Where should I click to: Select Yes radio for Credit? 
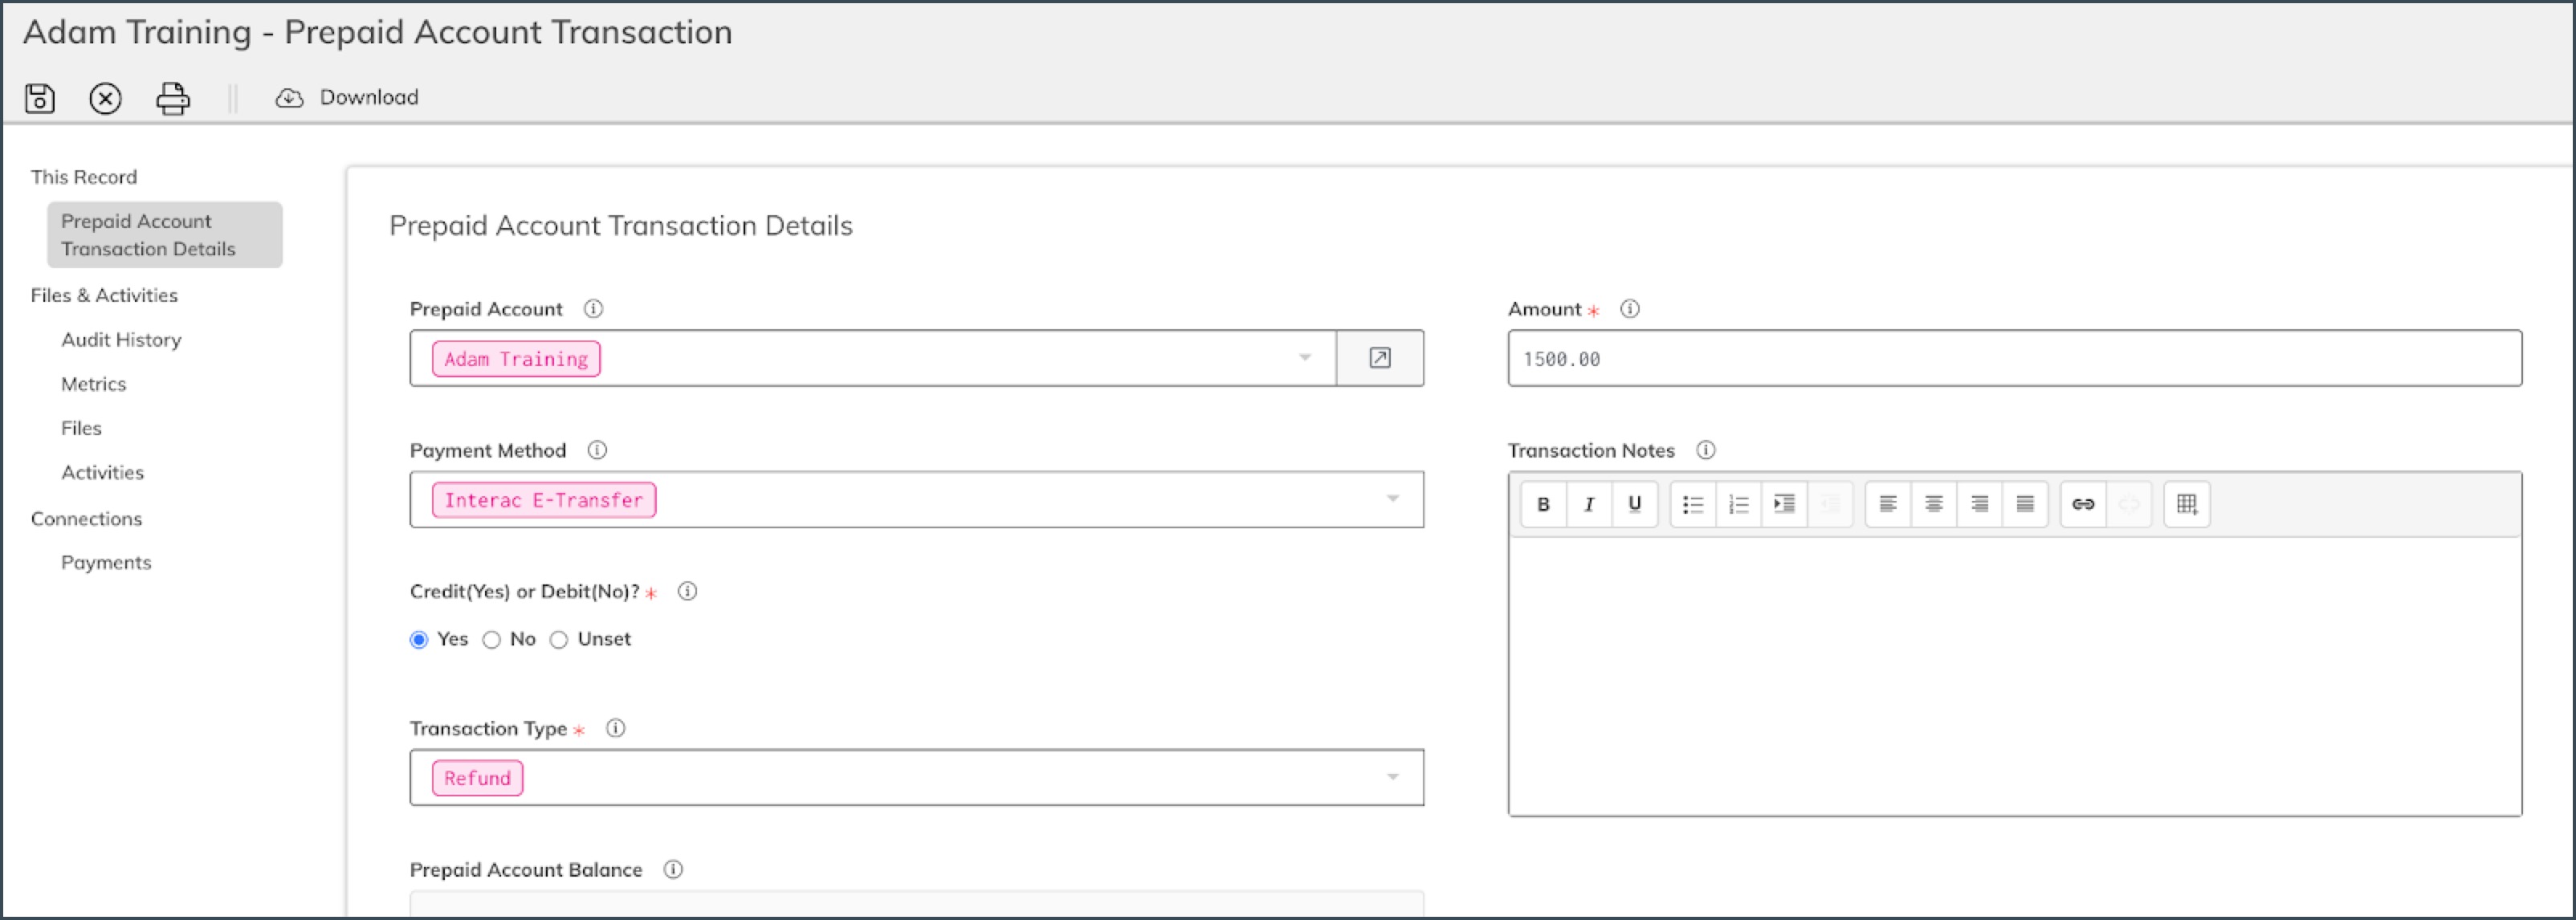(419, 640)
